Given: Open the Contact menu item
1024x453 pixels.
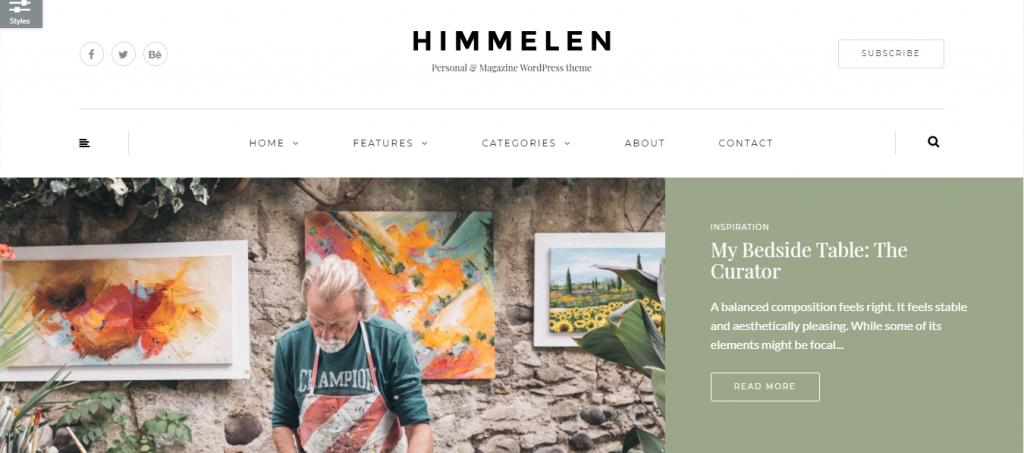Looking at the screenshot, I should (x=745, y=143).
